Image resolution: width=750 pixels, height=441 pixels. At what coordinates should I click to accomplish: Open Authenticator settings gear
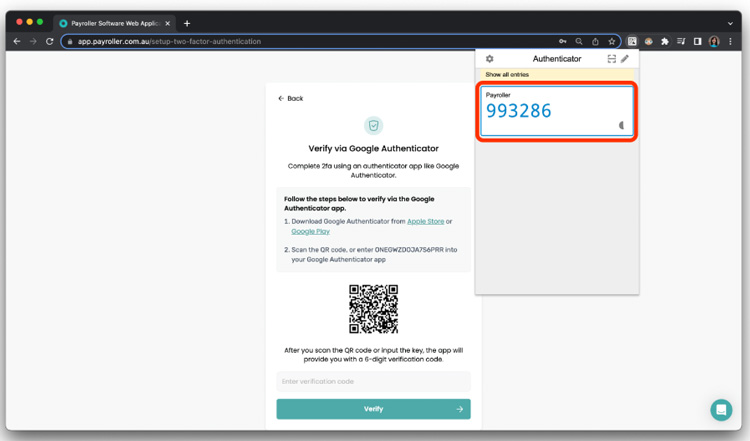coord(489,59)
